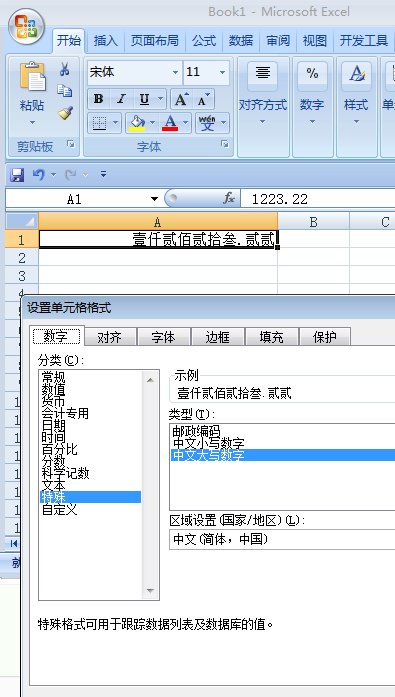
Task: Apply bold with the B button
Action: tap(98, 99)
